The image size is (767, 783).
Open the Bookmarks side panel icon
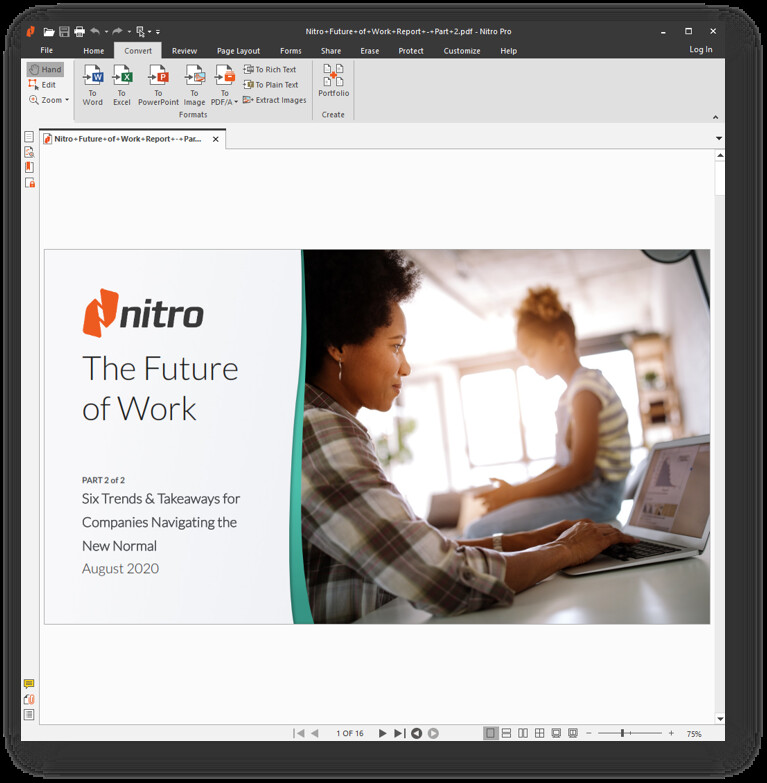click(29, 167)
